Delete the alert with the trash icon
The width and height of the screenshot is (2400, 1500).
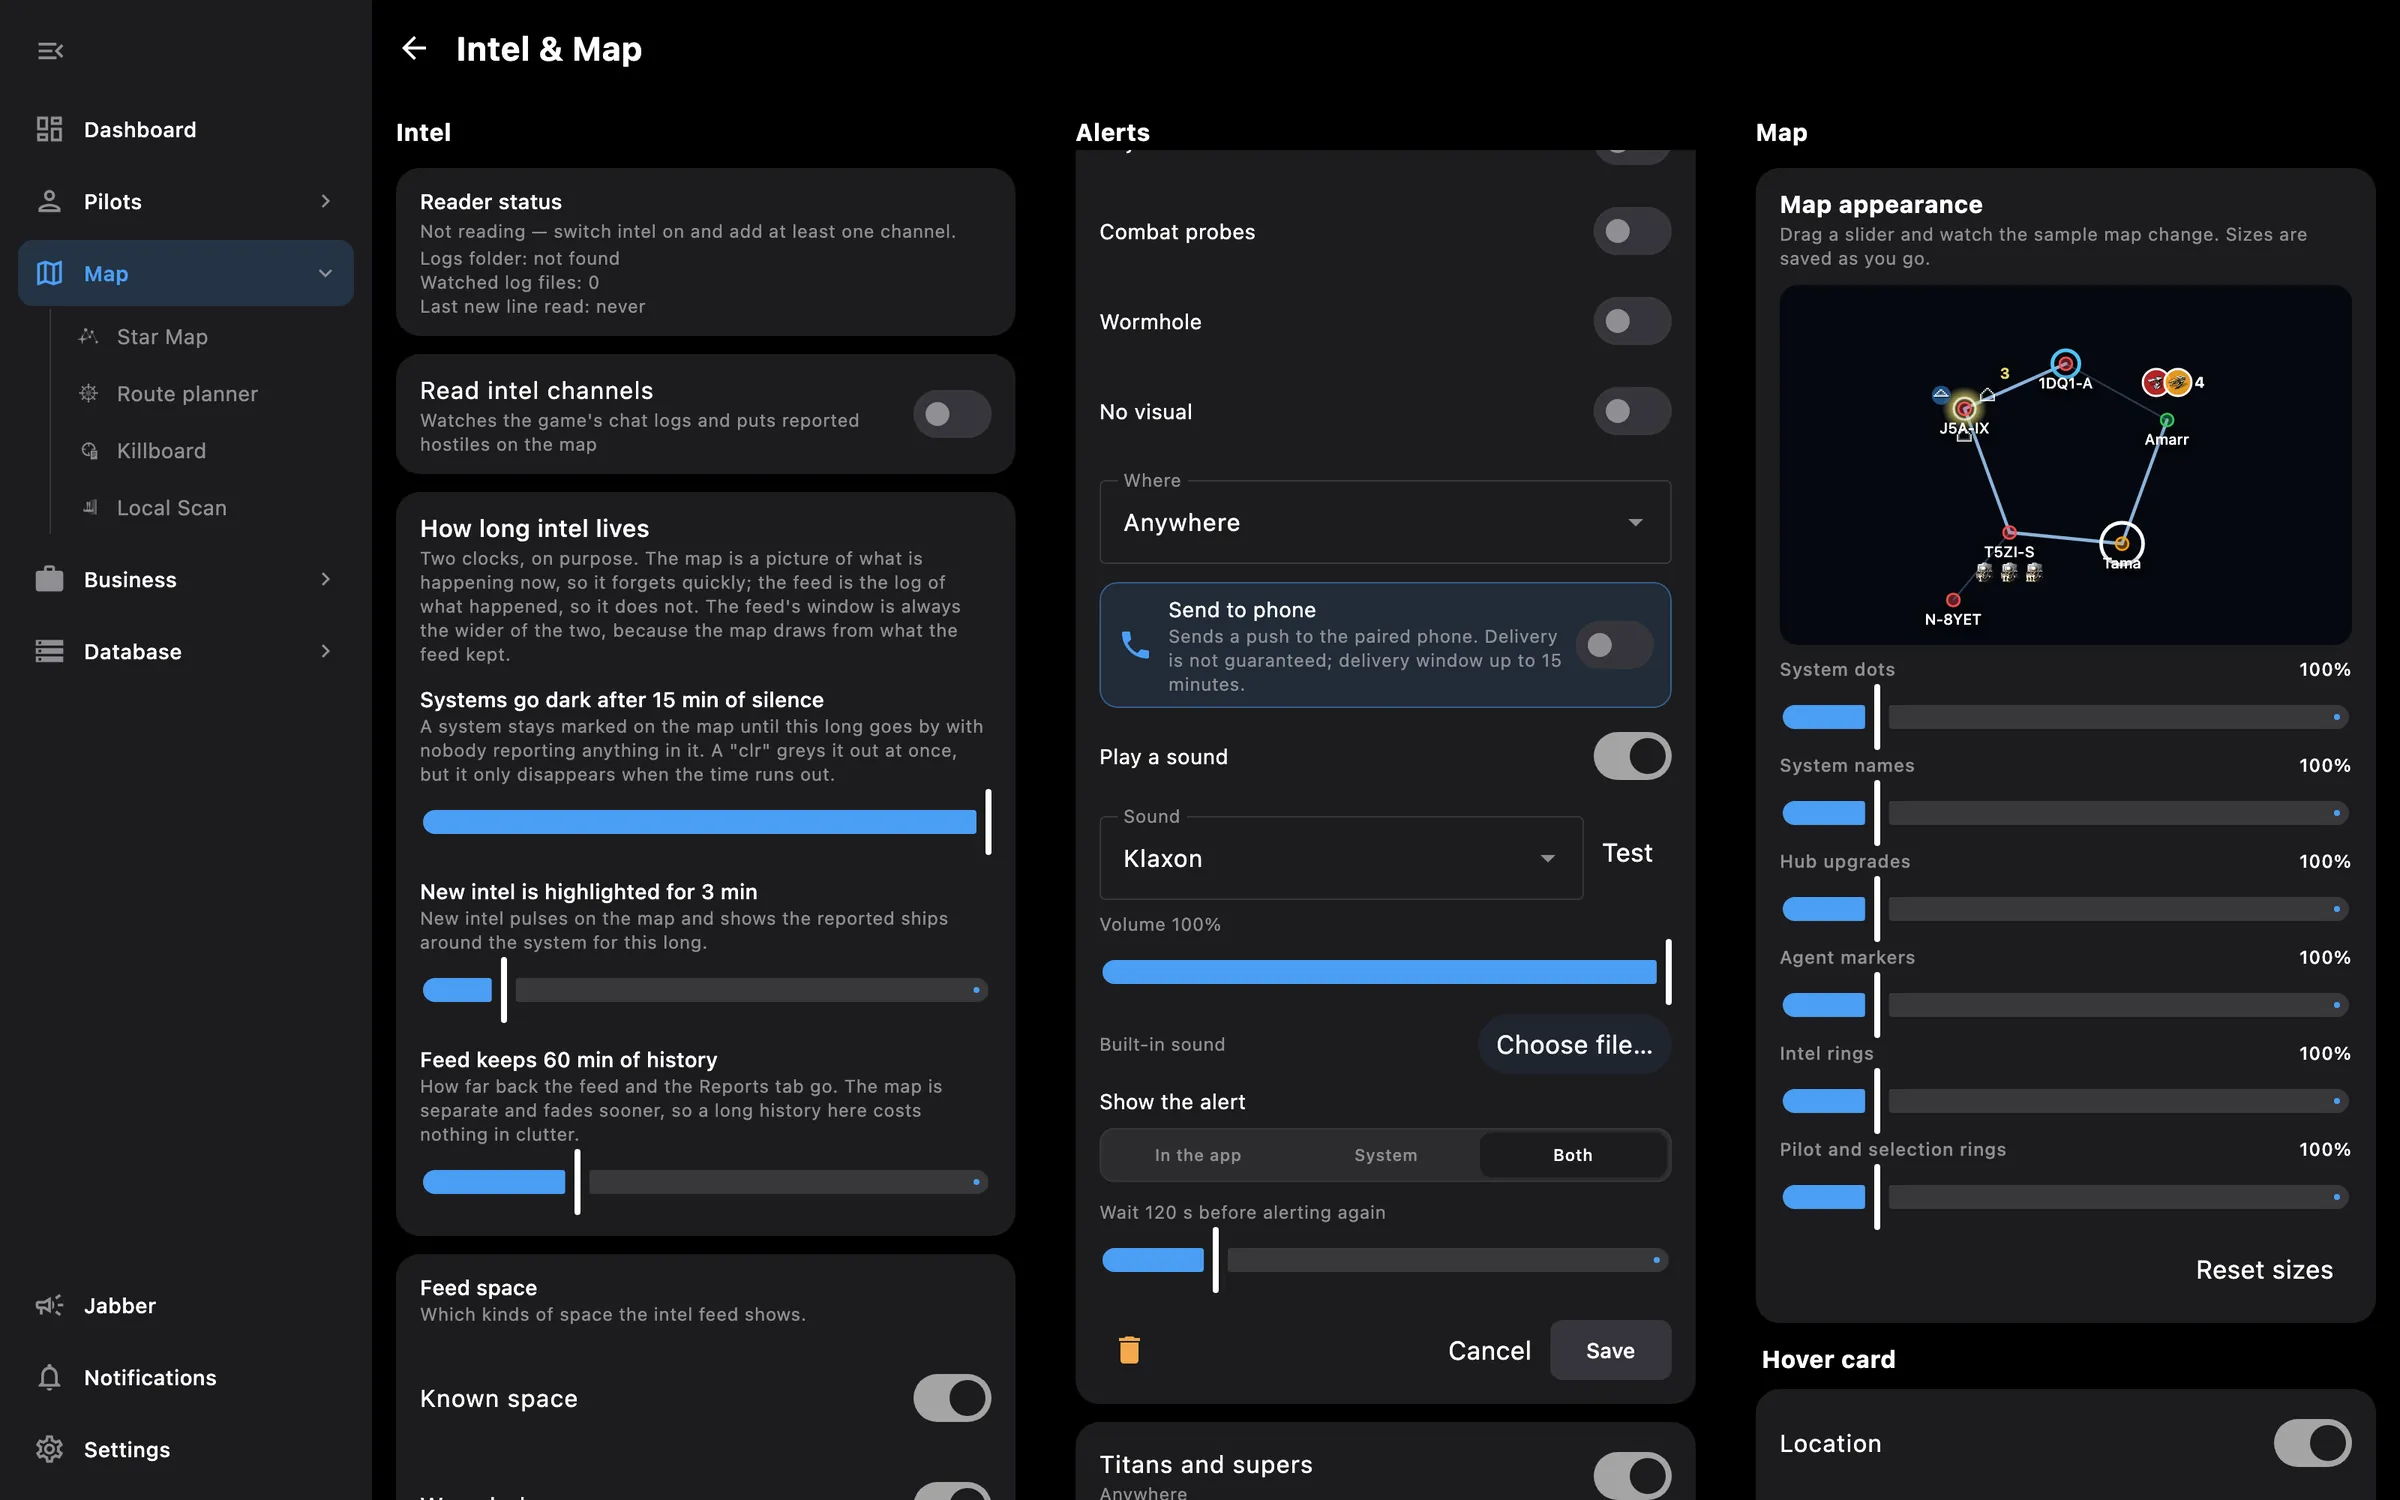coord(1129,1350)
